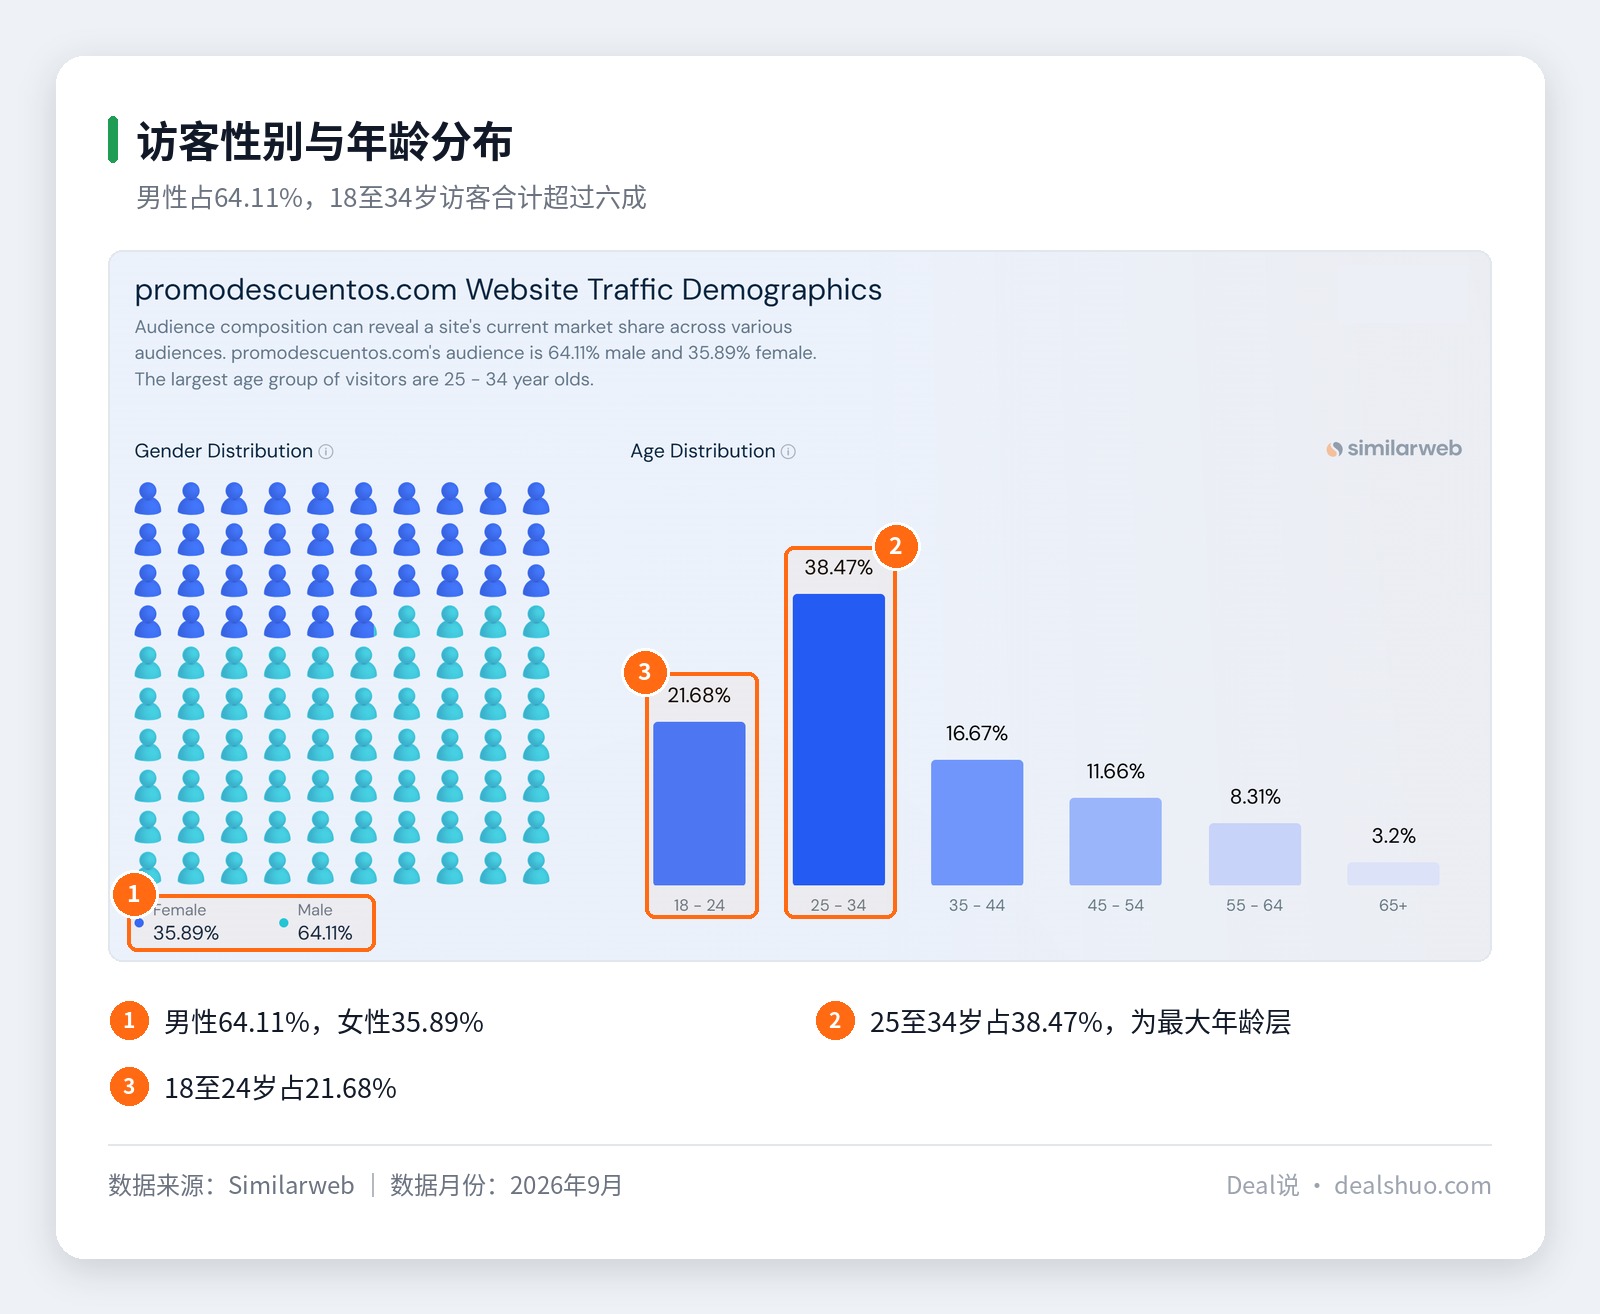Click the audience composition description paragraph
This screenshot has width=1600, height=1314.
coord(475,353)
